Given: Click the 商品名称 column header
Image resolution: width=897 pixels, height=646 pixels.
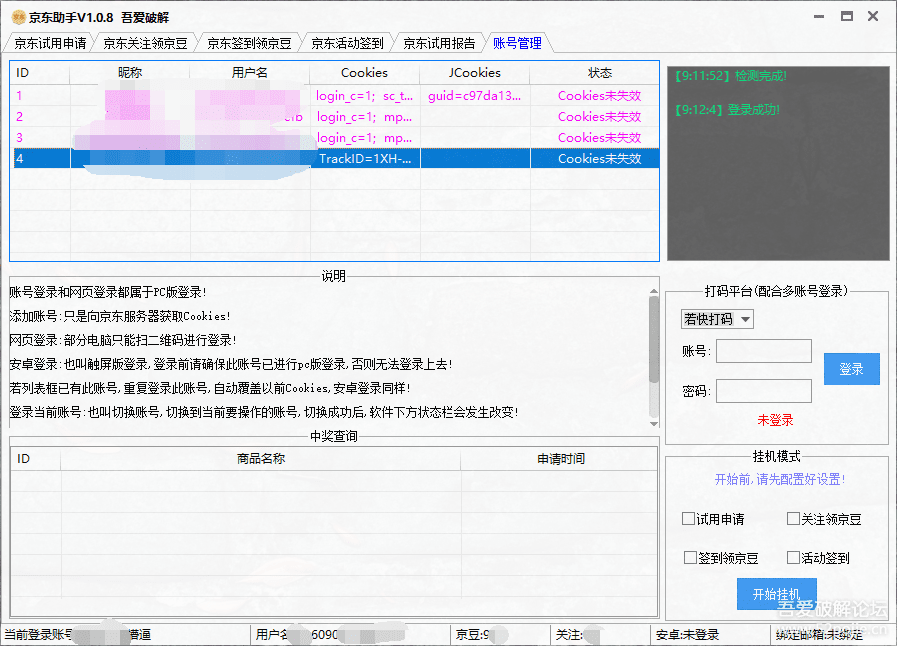Looking at the screenshot, I should coord(261,459).
